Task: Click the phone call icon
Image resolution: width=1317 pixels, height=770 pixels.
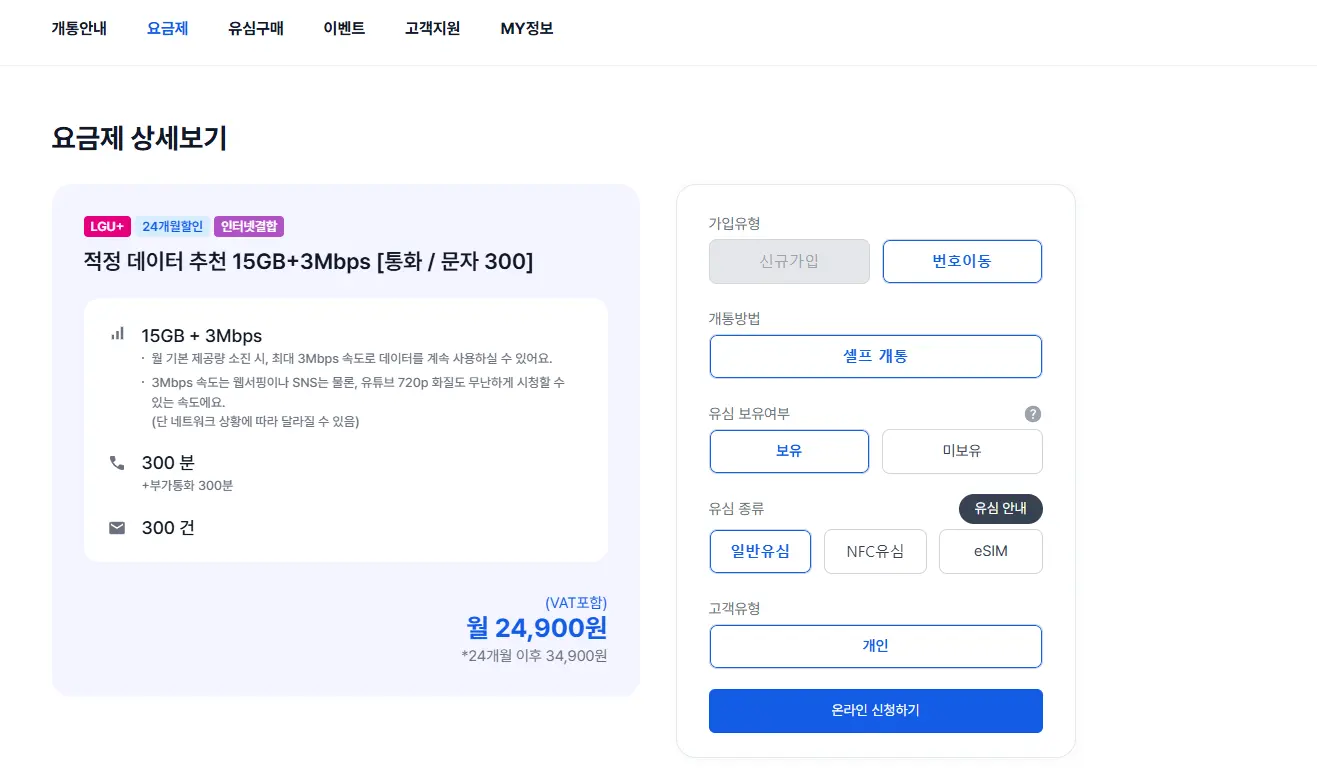Action: tap(117, 463)
